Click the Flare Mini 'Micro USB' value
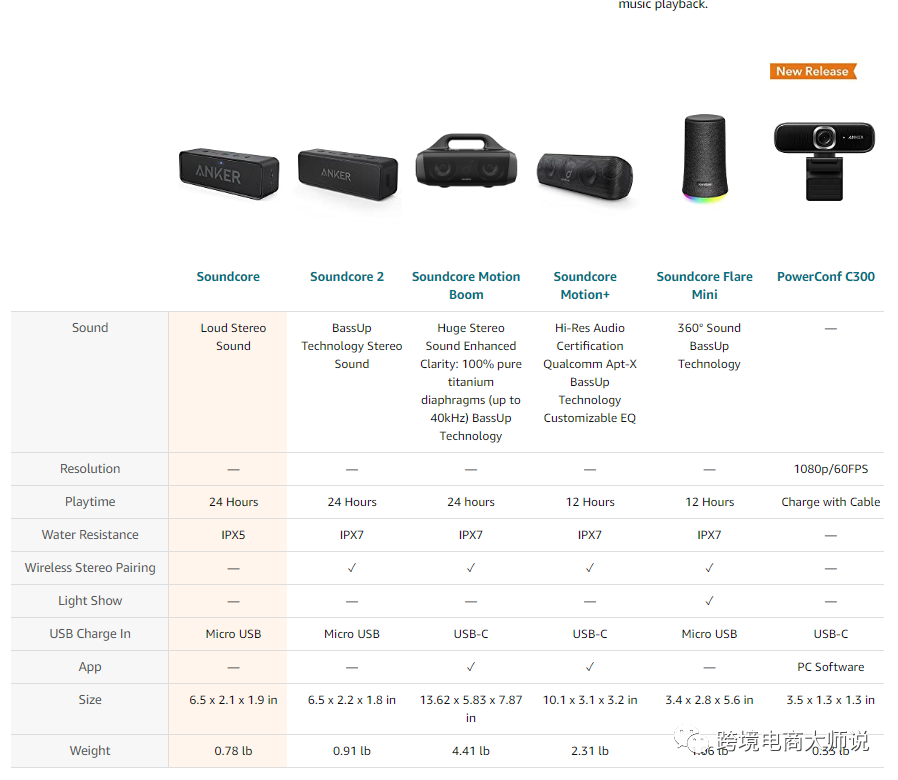Viewport: 898px width, 780px height. (x=709, y=634)
